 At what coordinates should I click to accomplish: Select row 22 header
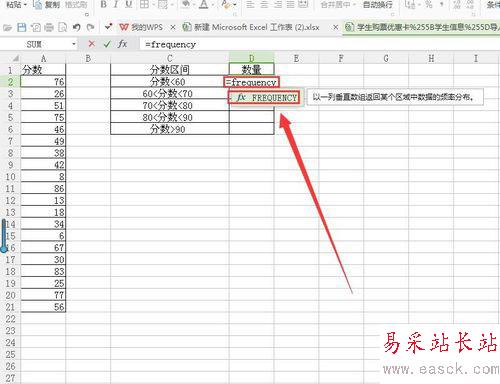(x=10, y=319)
